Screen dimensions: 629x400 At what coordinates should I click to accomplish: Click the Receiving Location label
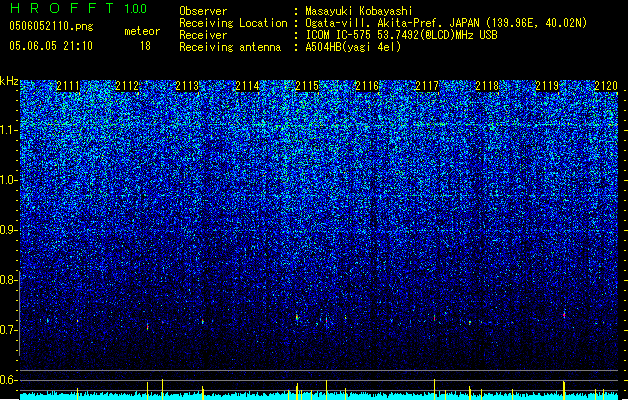(233, 23)
